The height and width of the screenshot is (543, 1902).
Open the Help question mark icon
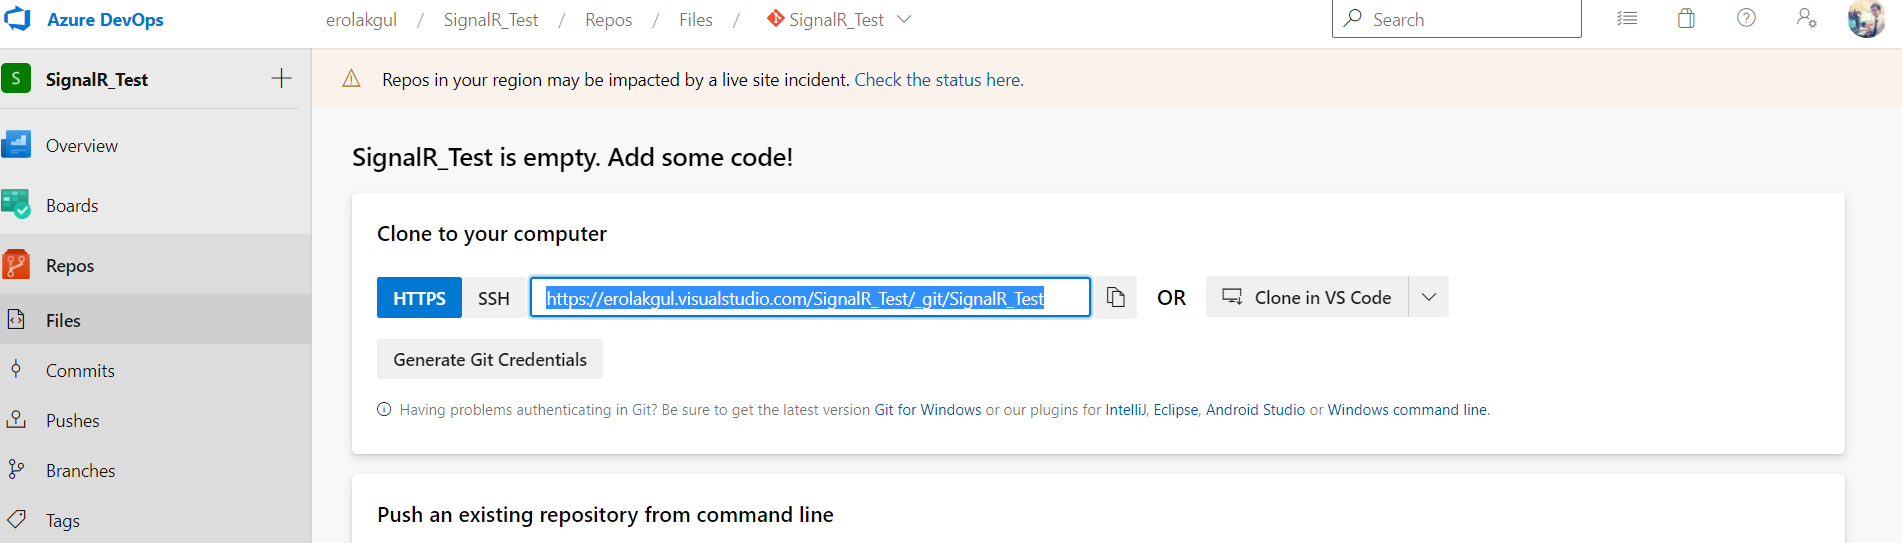(x=1746, y=19)
